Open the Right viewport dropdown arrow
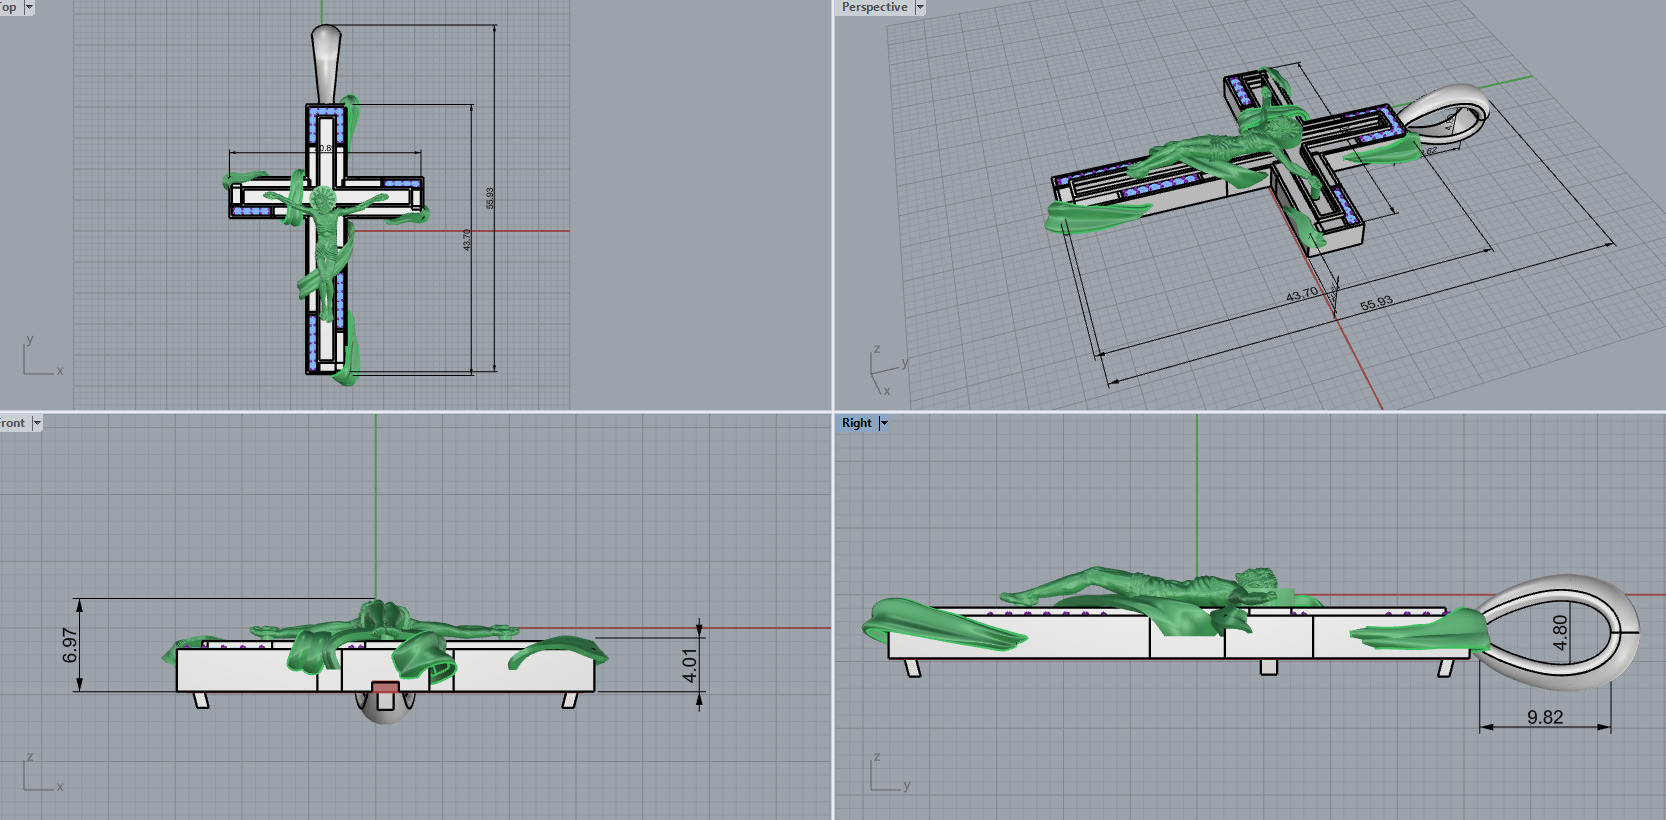This screenshot has height=820, width=1666. click(x=884, y=423)
